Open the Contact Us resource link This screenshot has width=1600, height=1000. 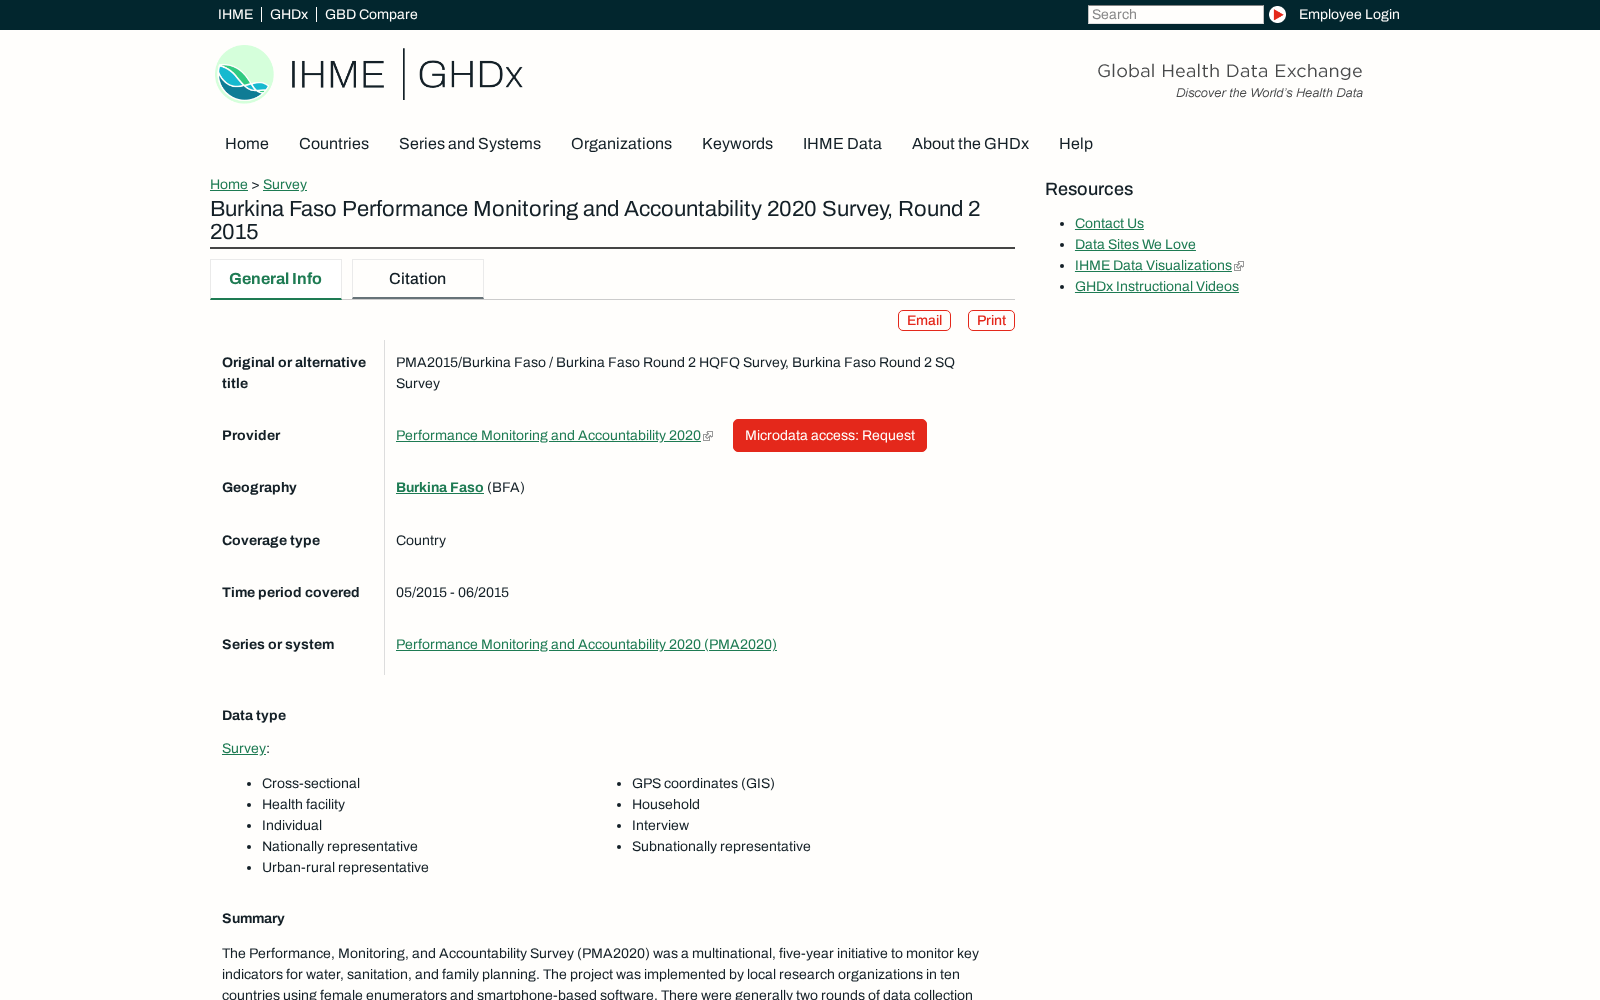pyautogui.click(x=1109, y=224)
